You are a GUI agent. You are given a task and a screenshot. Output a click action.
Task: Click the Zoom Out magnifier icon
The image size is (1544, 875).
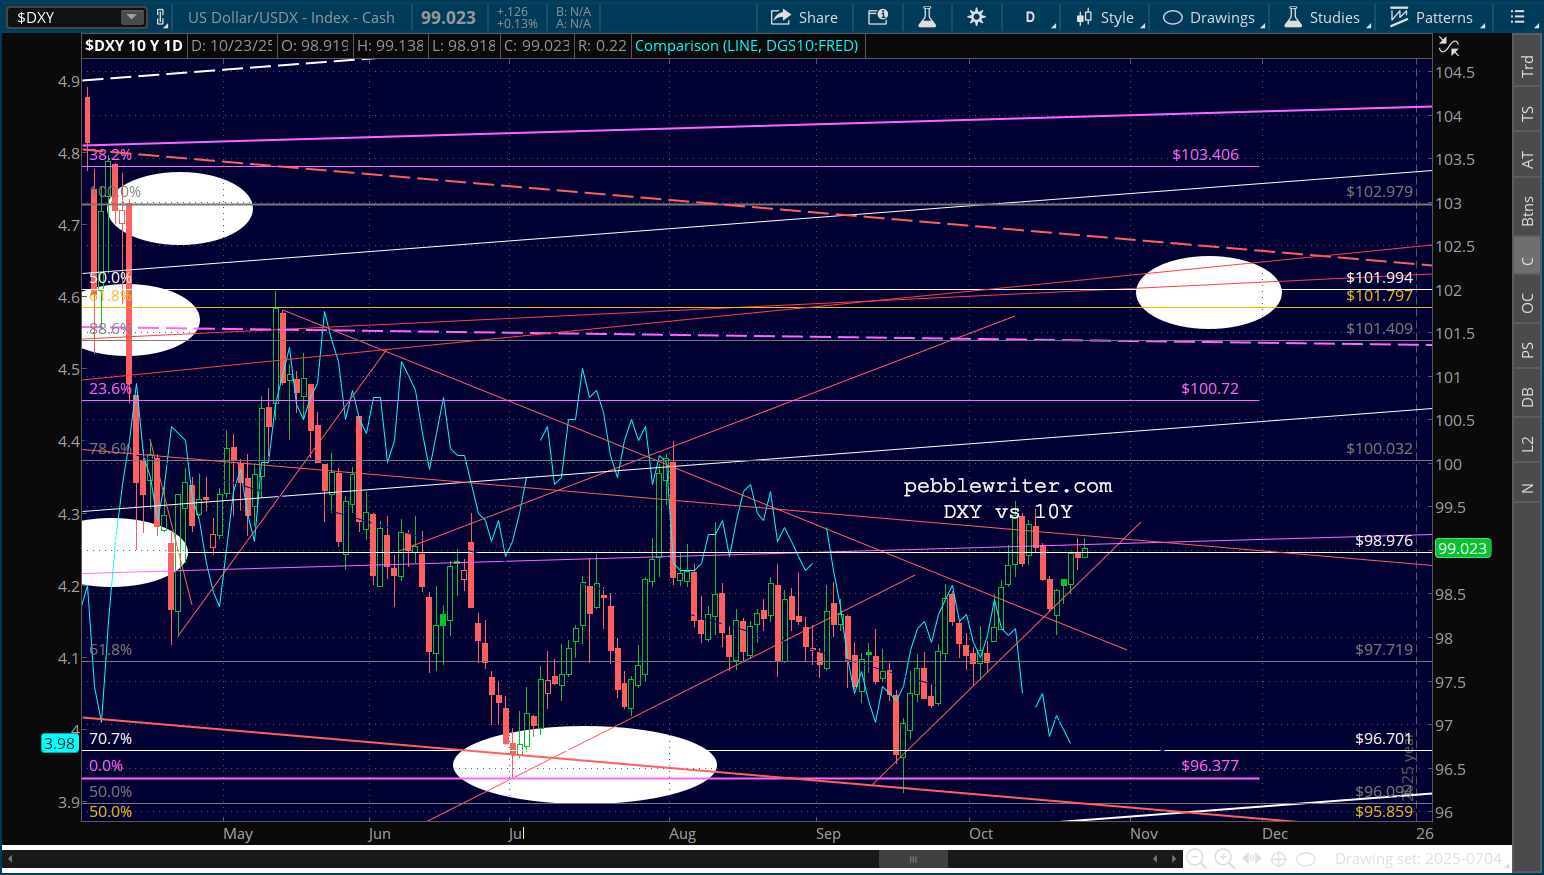1195,859
